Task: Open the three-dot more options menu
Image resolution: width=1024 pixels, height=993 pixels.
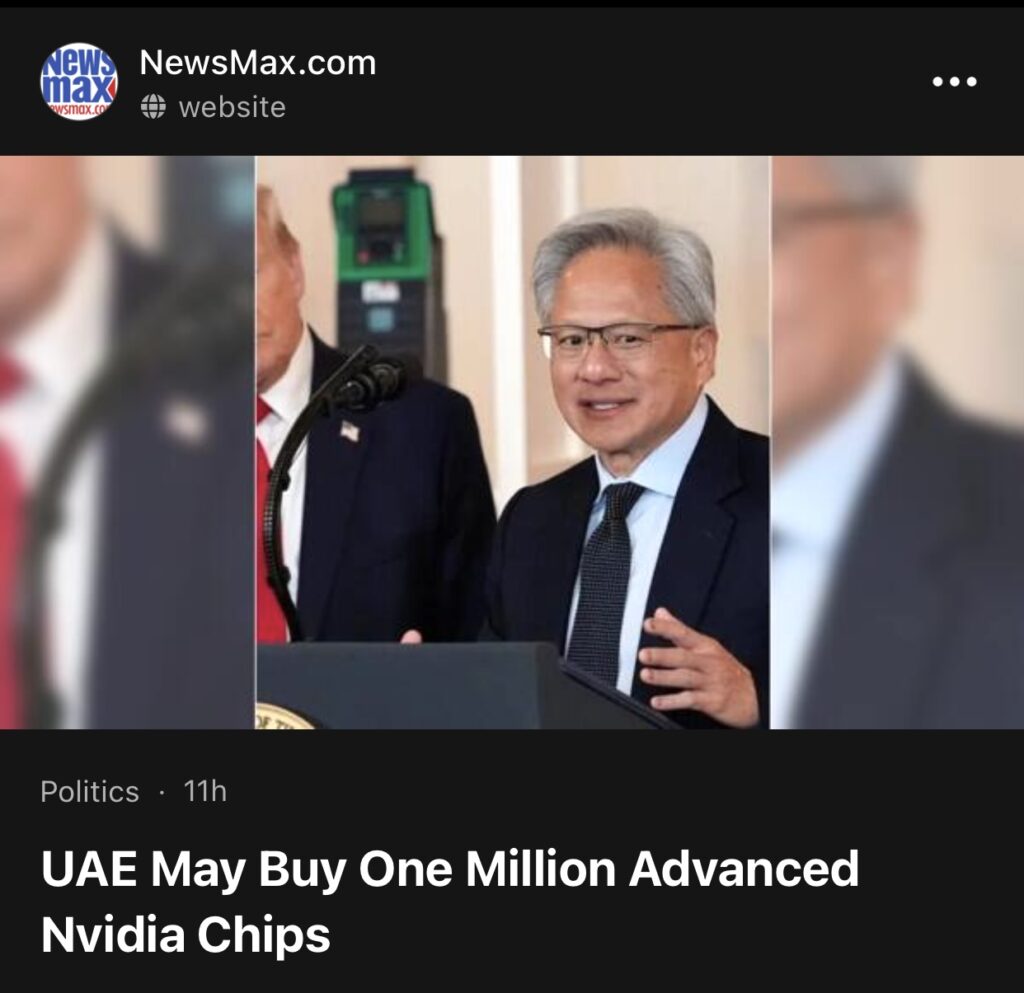Action: click(x=954, y=82)
